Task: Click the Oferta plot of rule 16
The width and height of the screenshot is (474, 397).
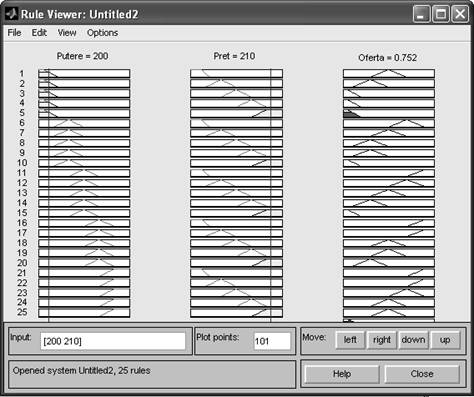Action: (389, 223)
